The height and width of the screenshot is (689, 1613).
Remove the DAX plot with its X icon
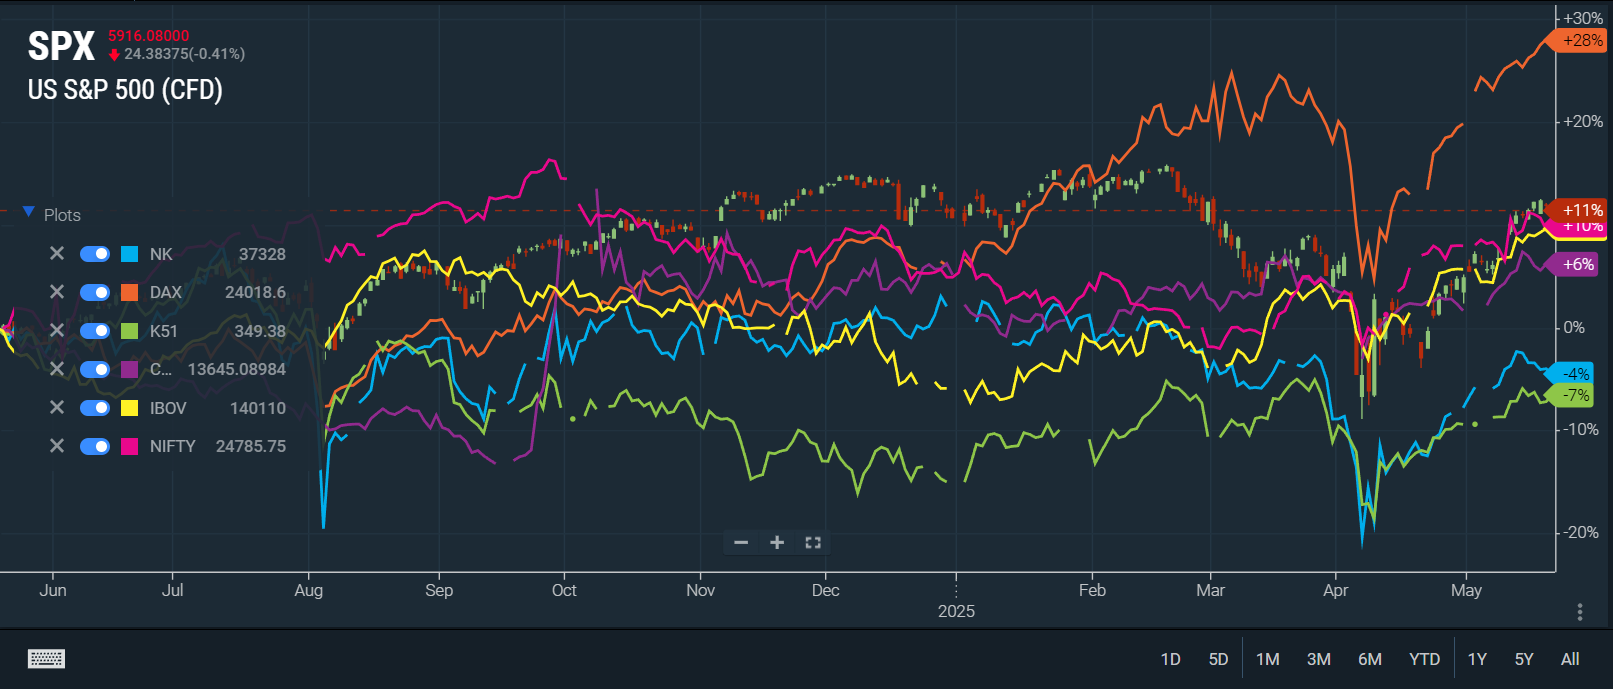57,292
